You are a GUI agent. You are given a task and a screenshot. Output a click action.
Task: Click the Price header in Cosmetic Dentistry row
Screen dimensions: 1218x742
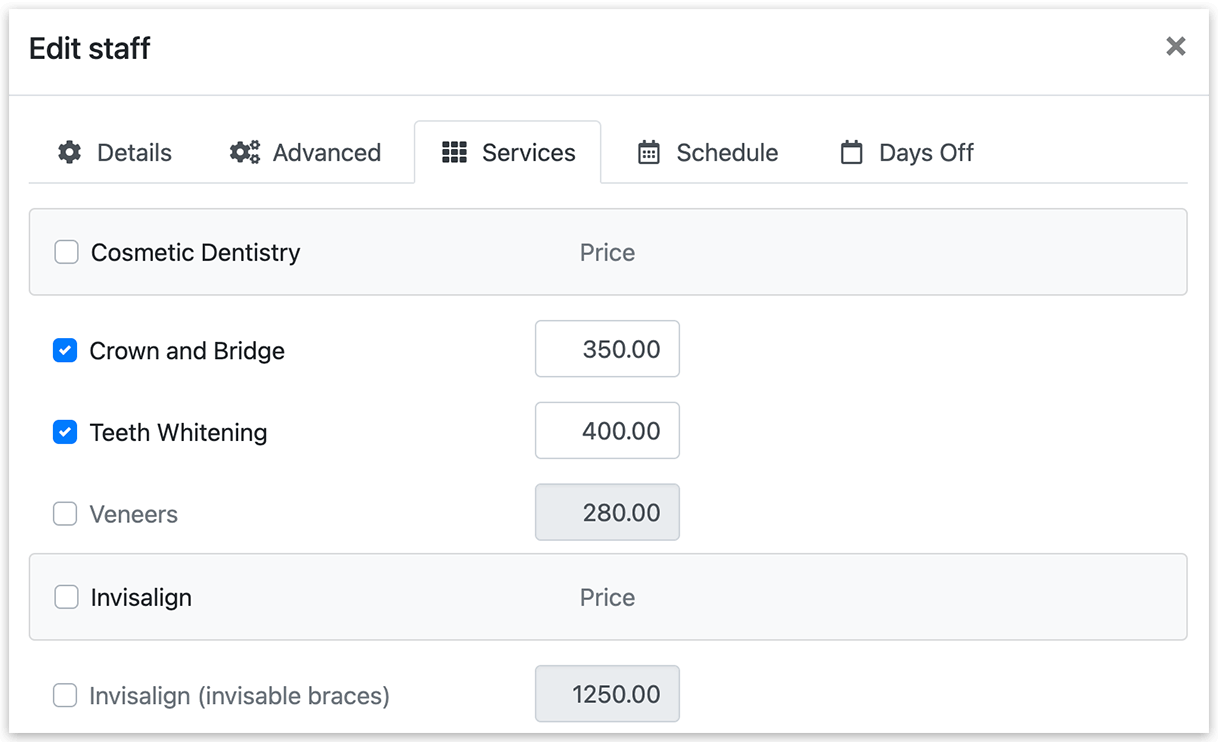[x=607, y=252]
